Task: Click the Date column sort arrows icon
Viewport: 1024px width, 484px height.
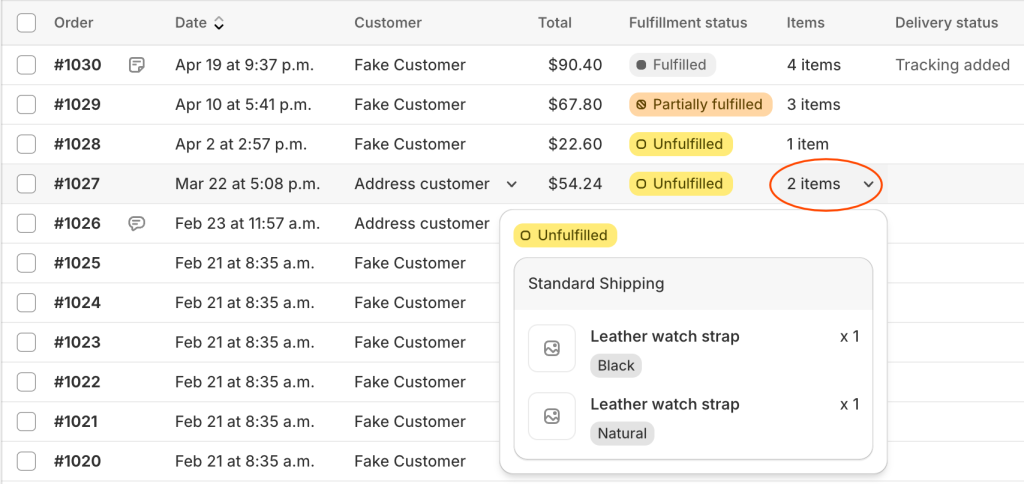Action: click(219, 23)
